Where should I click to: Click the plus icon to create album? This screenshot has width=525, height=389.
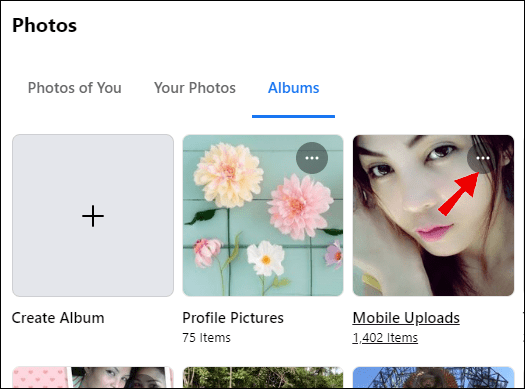pyautogui.click(x=93, y=216)
